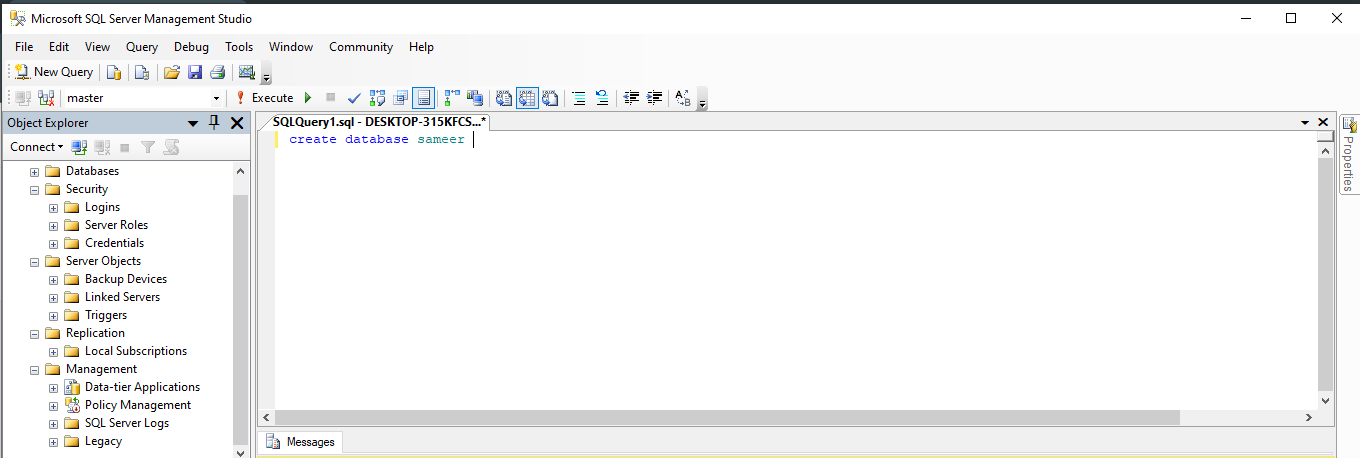This screenshot has width=1360, height=458.
Task: Collapse the Server Objects node
Action: (35, 261)
